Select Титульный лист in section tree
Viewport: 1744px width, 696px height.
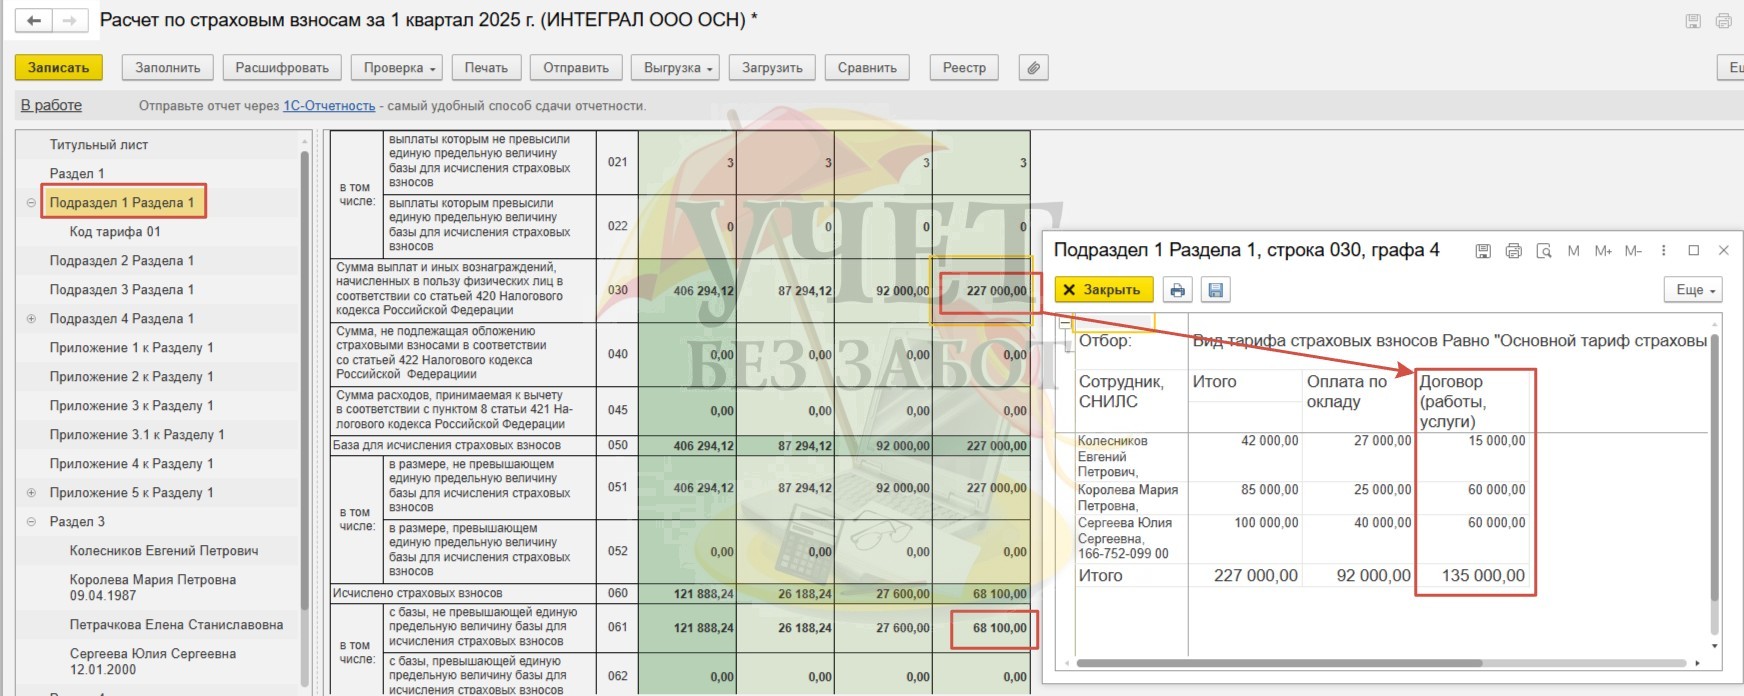(99, 145)
